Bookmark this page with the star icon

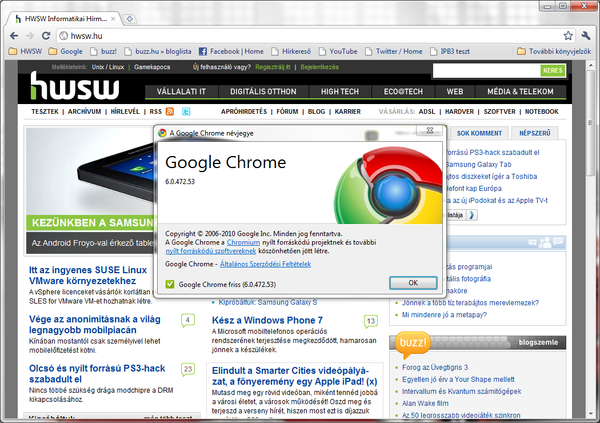(568, 36)
